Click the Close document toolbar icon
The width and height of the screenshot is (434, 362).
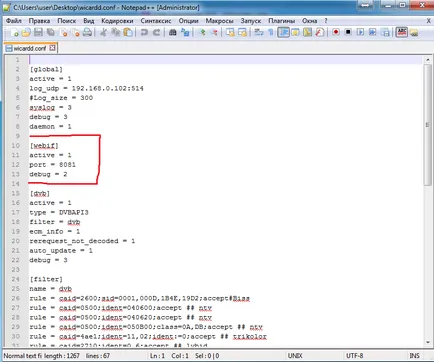pyautogui.click(x=64, y=32)
